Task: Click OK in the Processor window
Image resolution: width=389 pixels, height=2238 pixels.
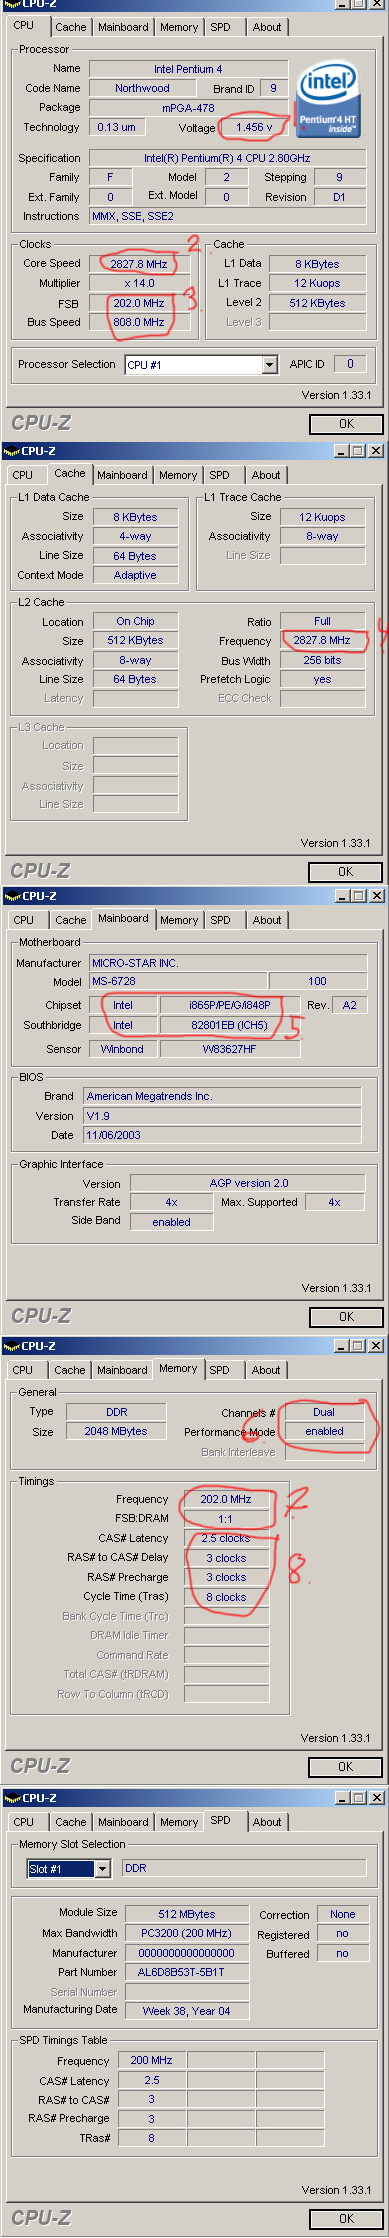Action: (x=345, y=423)
